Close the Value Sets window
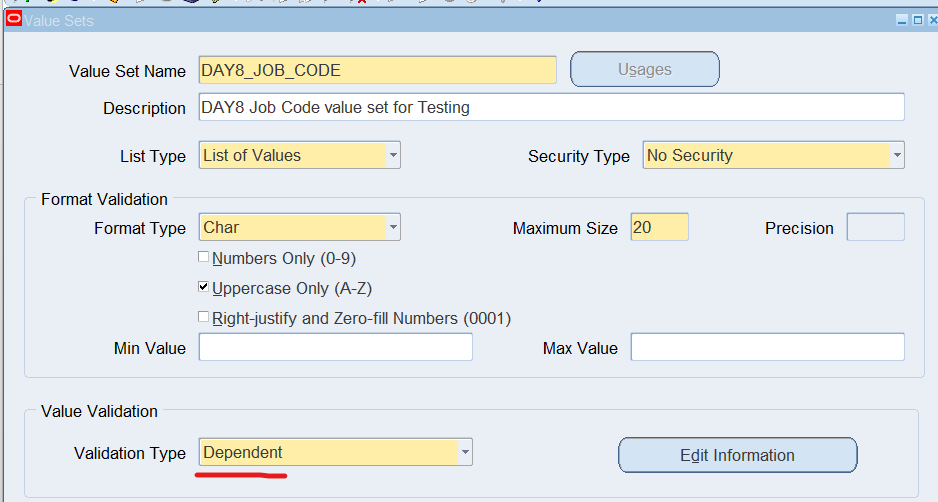This screenshot has height=502, width=938. pos(933,21)
